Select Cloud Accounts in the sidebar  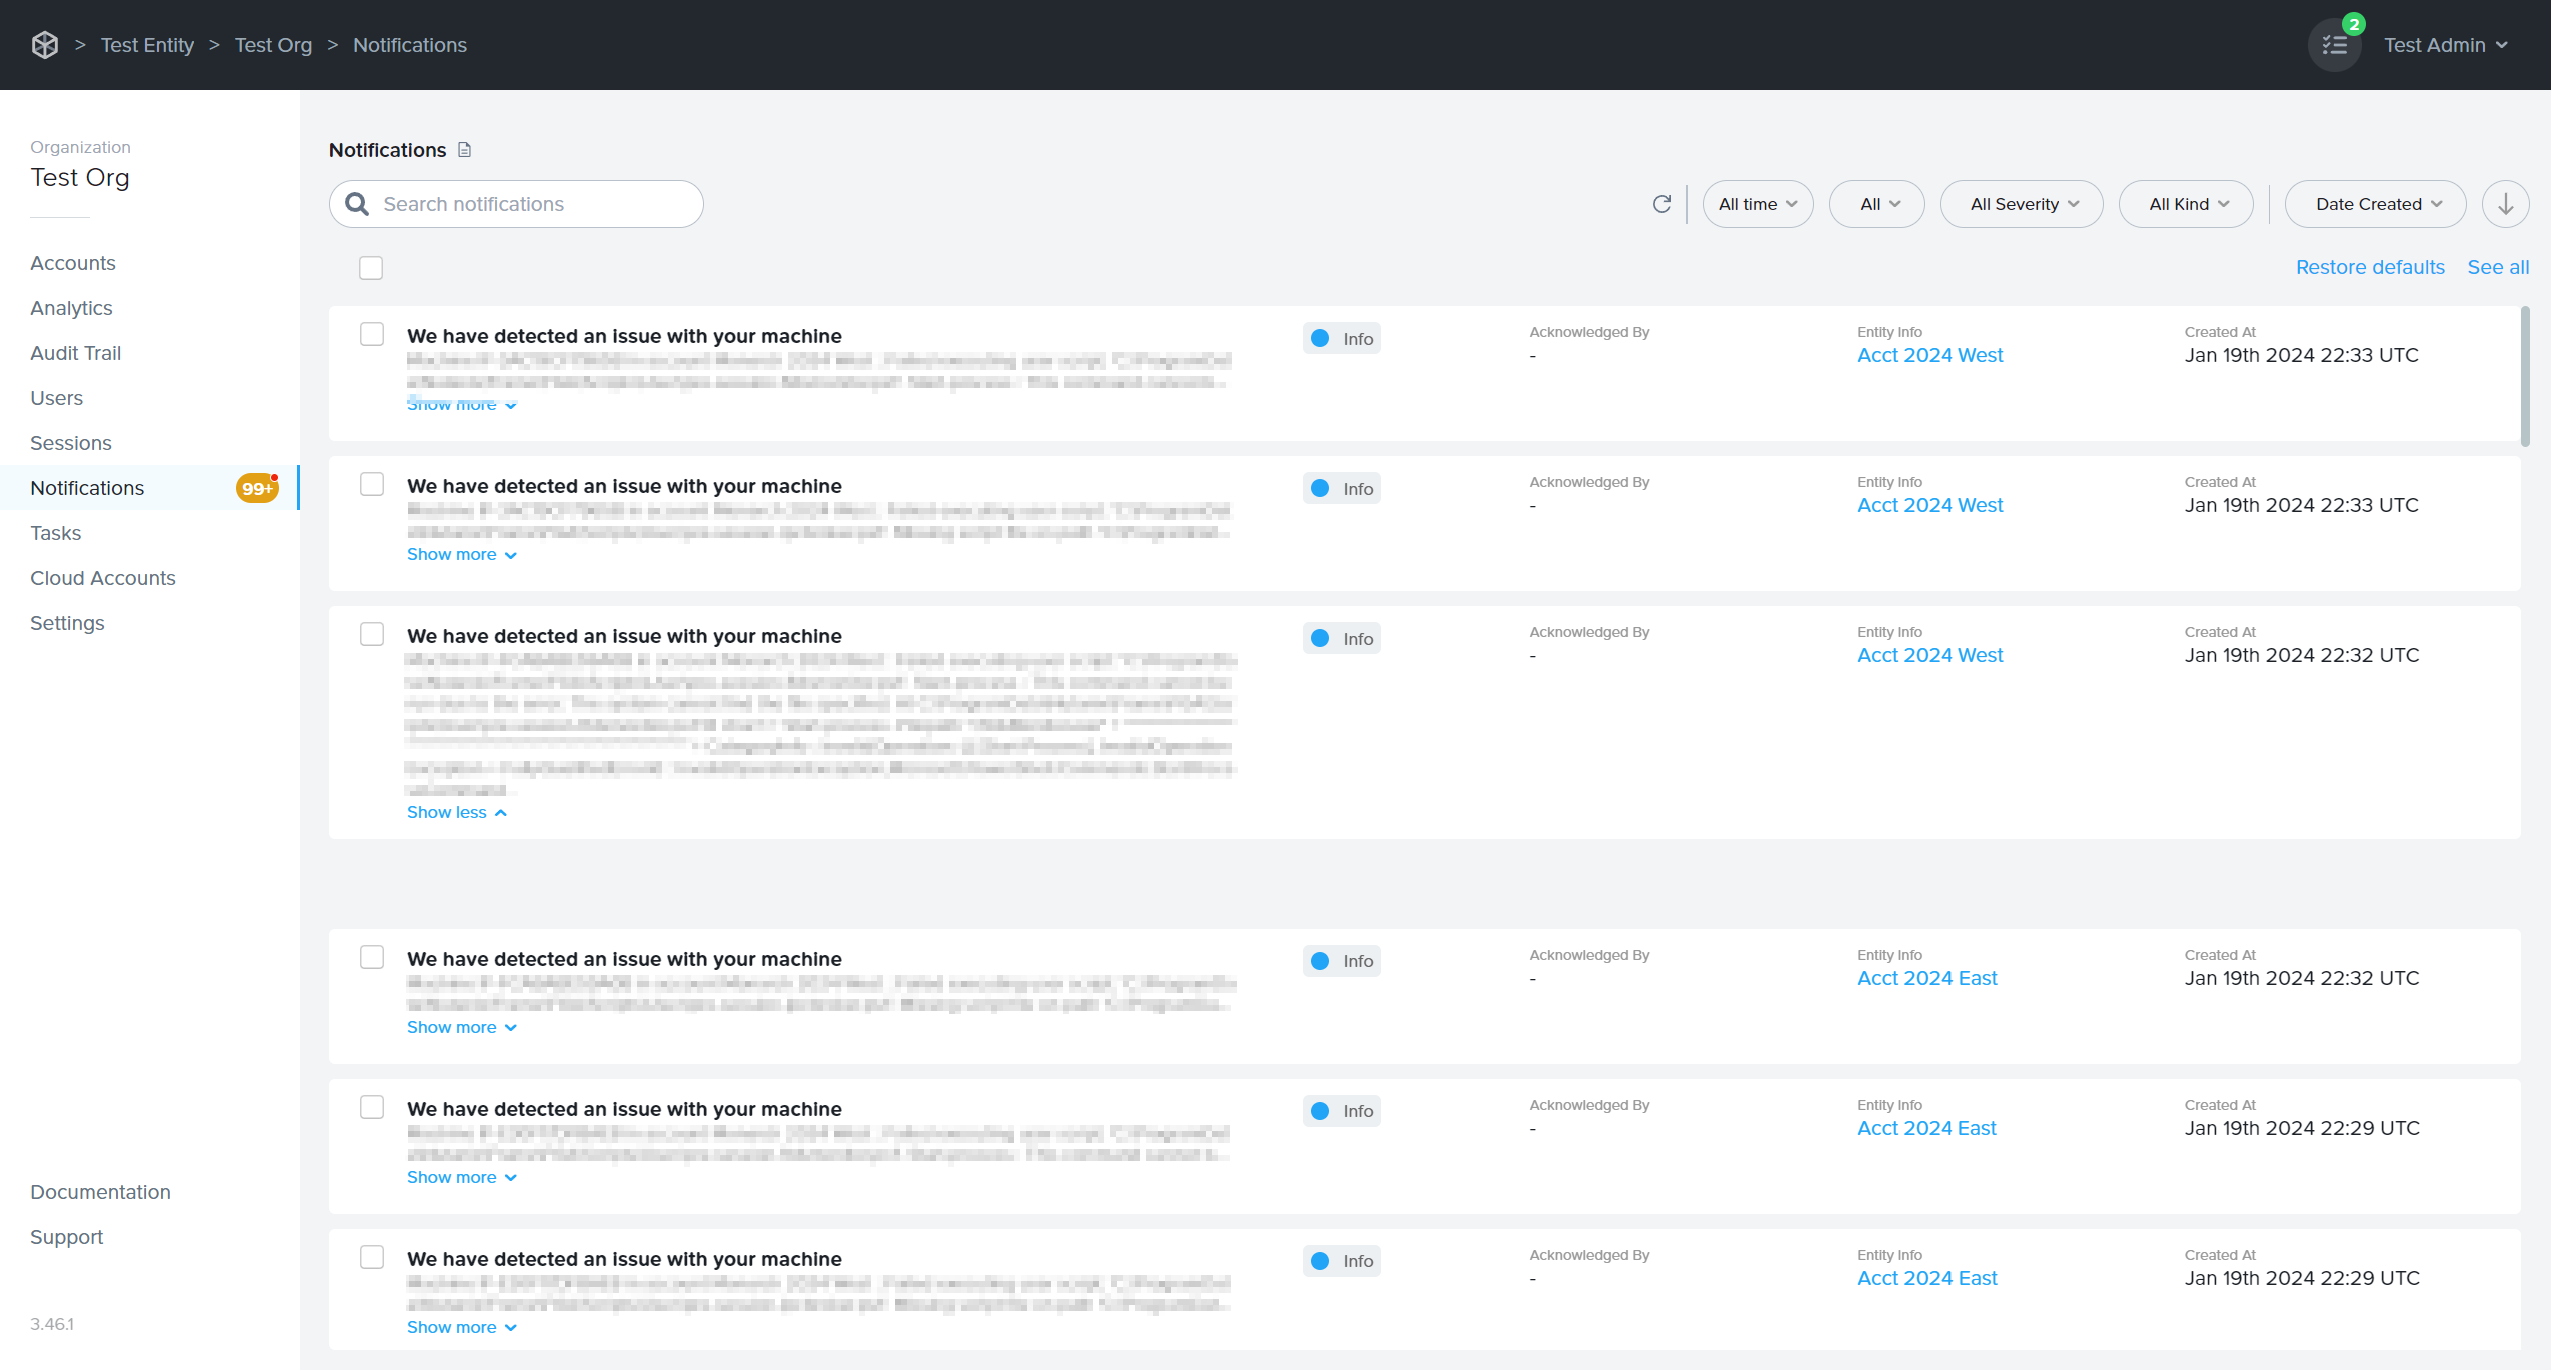pos(102,577)
